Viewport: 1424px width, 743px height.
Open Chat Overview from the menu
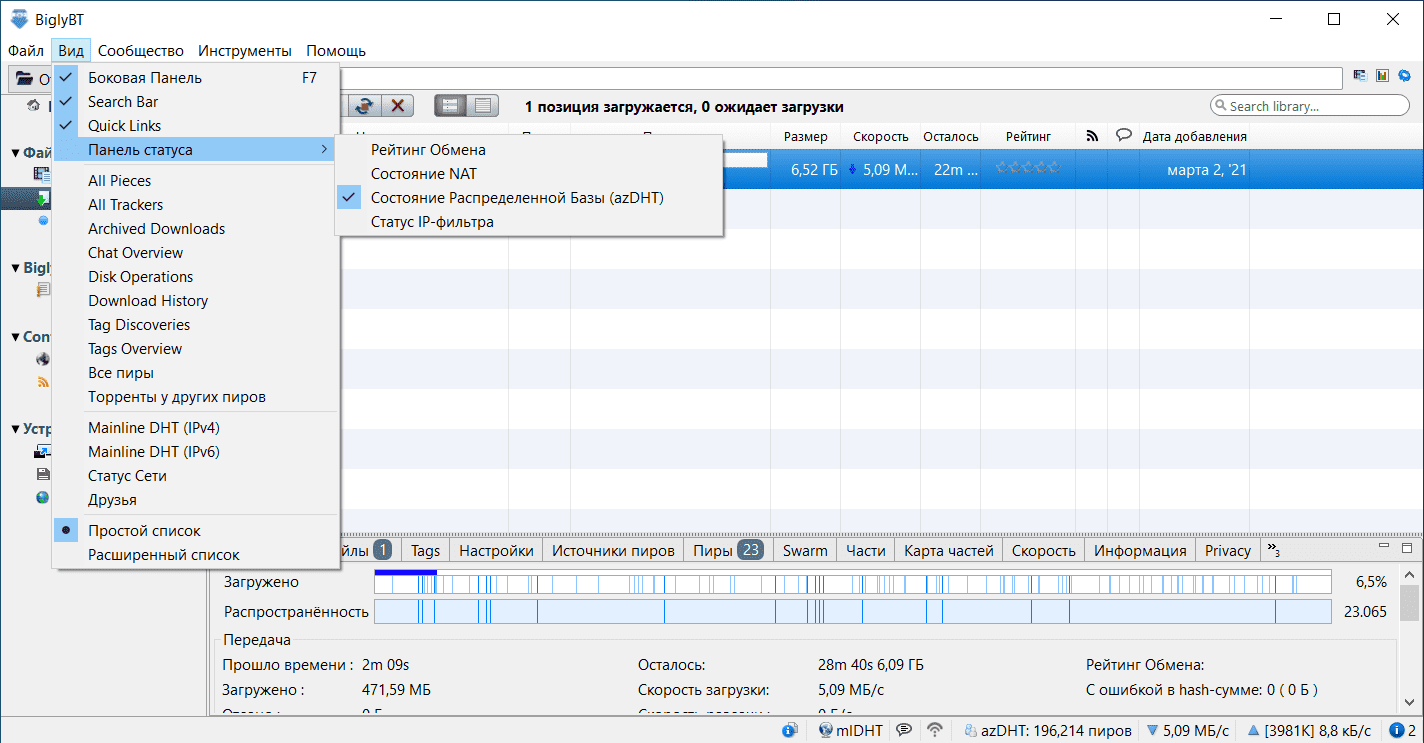pos(196,252)
